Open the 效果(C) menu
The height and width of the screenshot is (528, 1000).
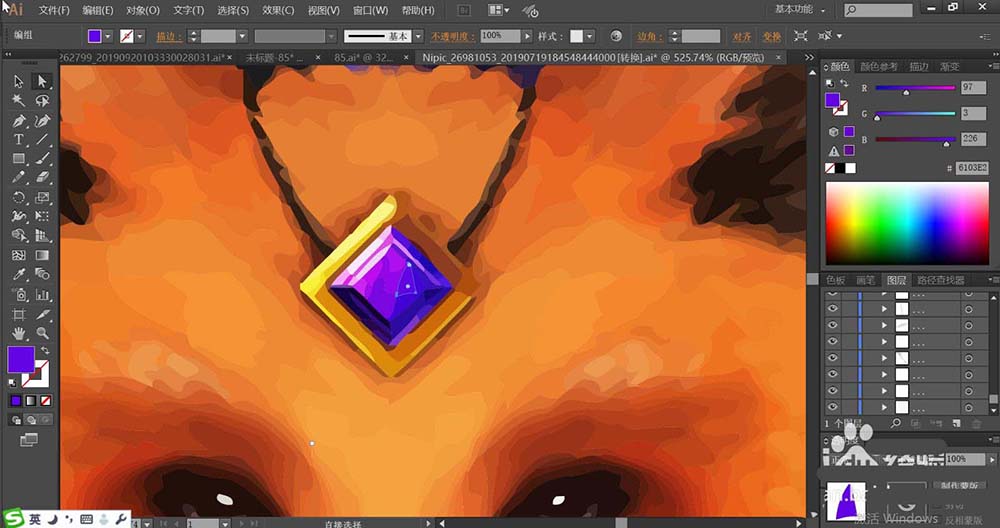pos(279,10)
